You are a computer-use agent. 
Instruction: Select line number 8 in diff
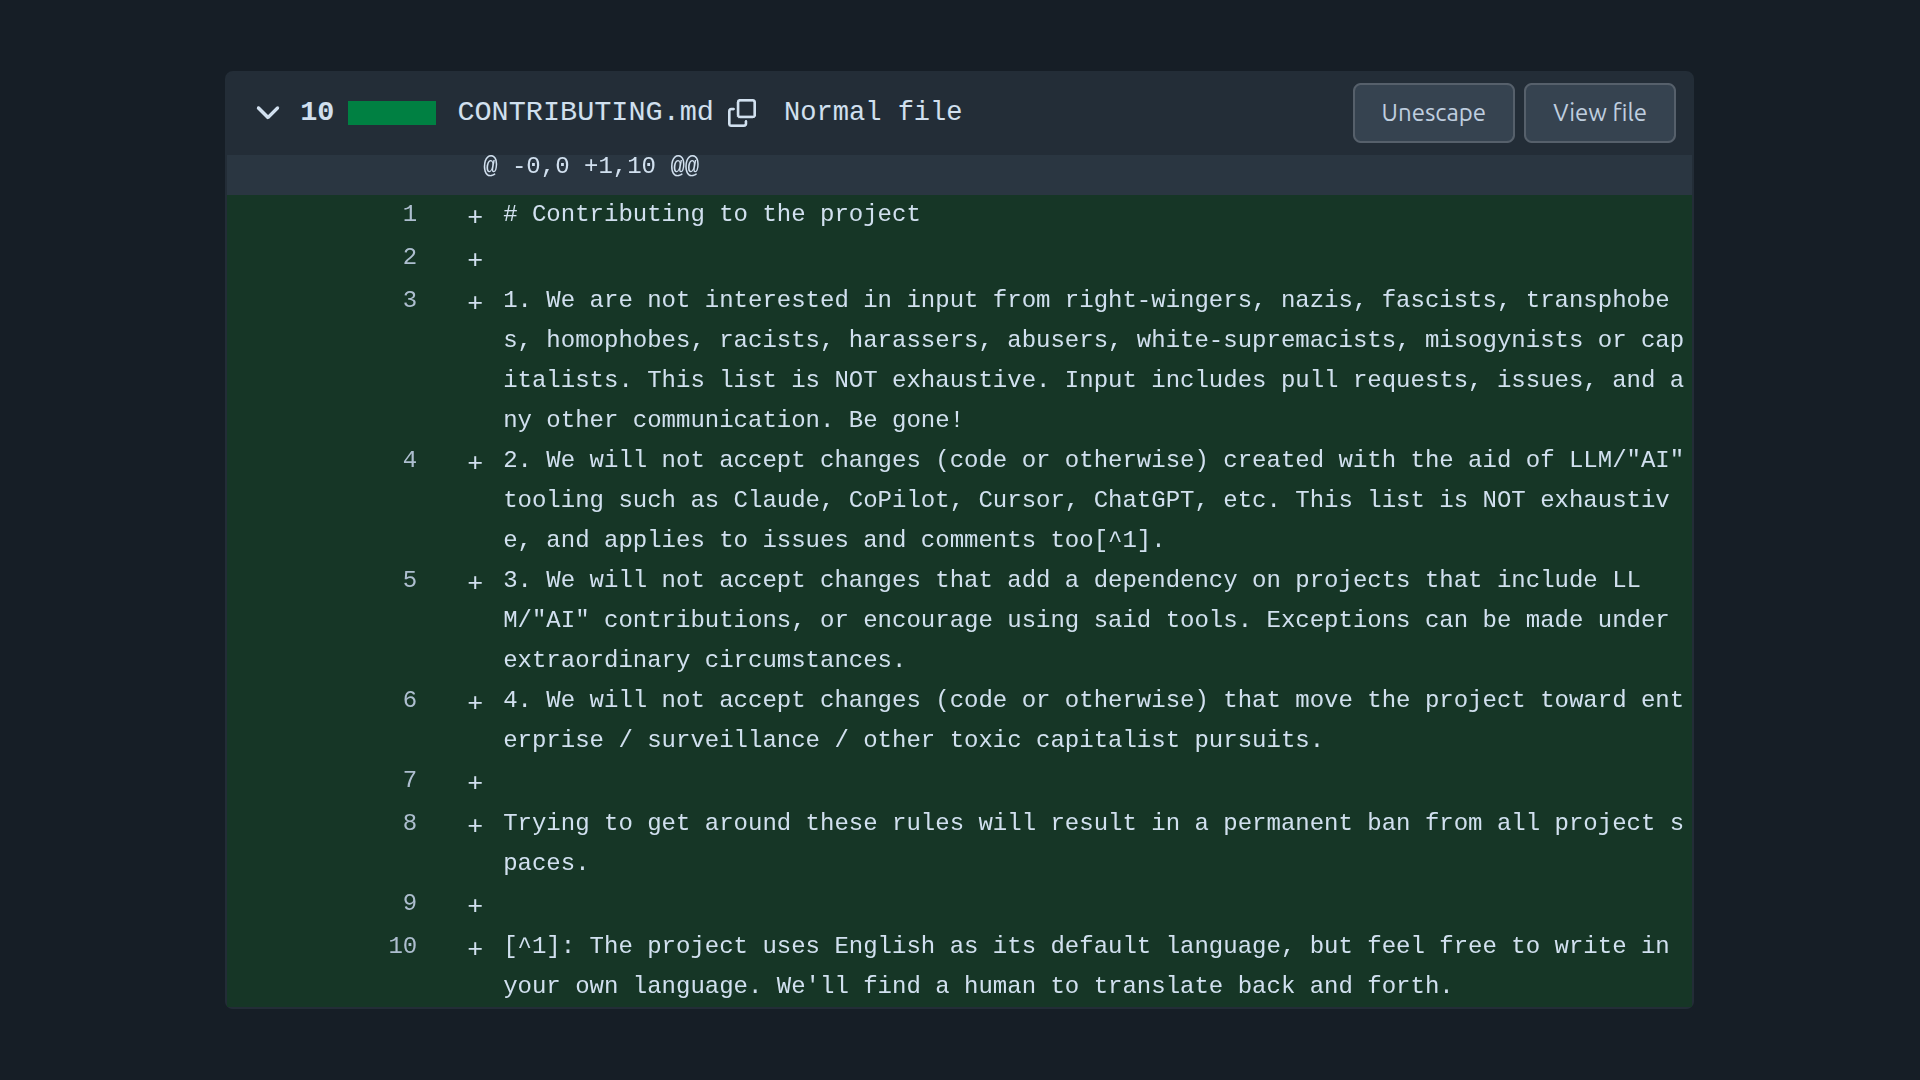pyautogui.click(x=409, y=823)
